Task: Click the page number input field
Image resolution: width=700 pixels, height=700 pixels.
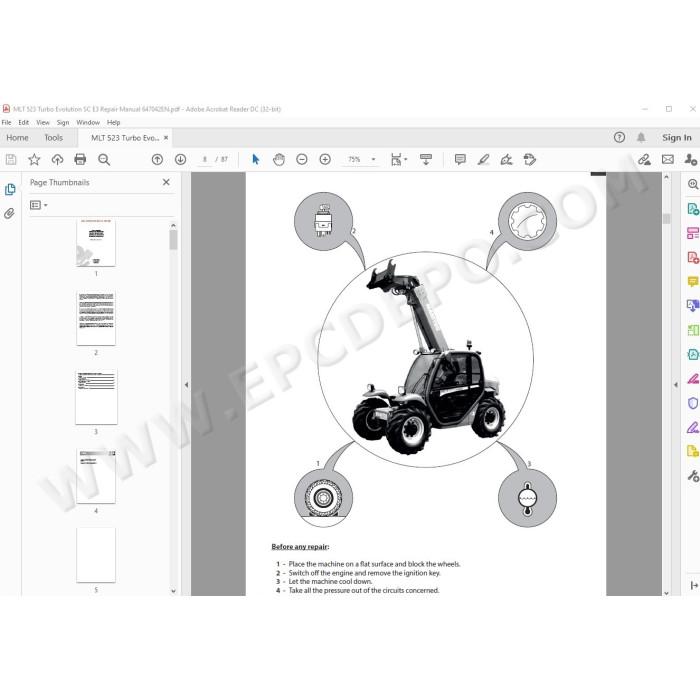Action: (204, 159)
